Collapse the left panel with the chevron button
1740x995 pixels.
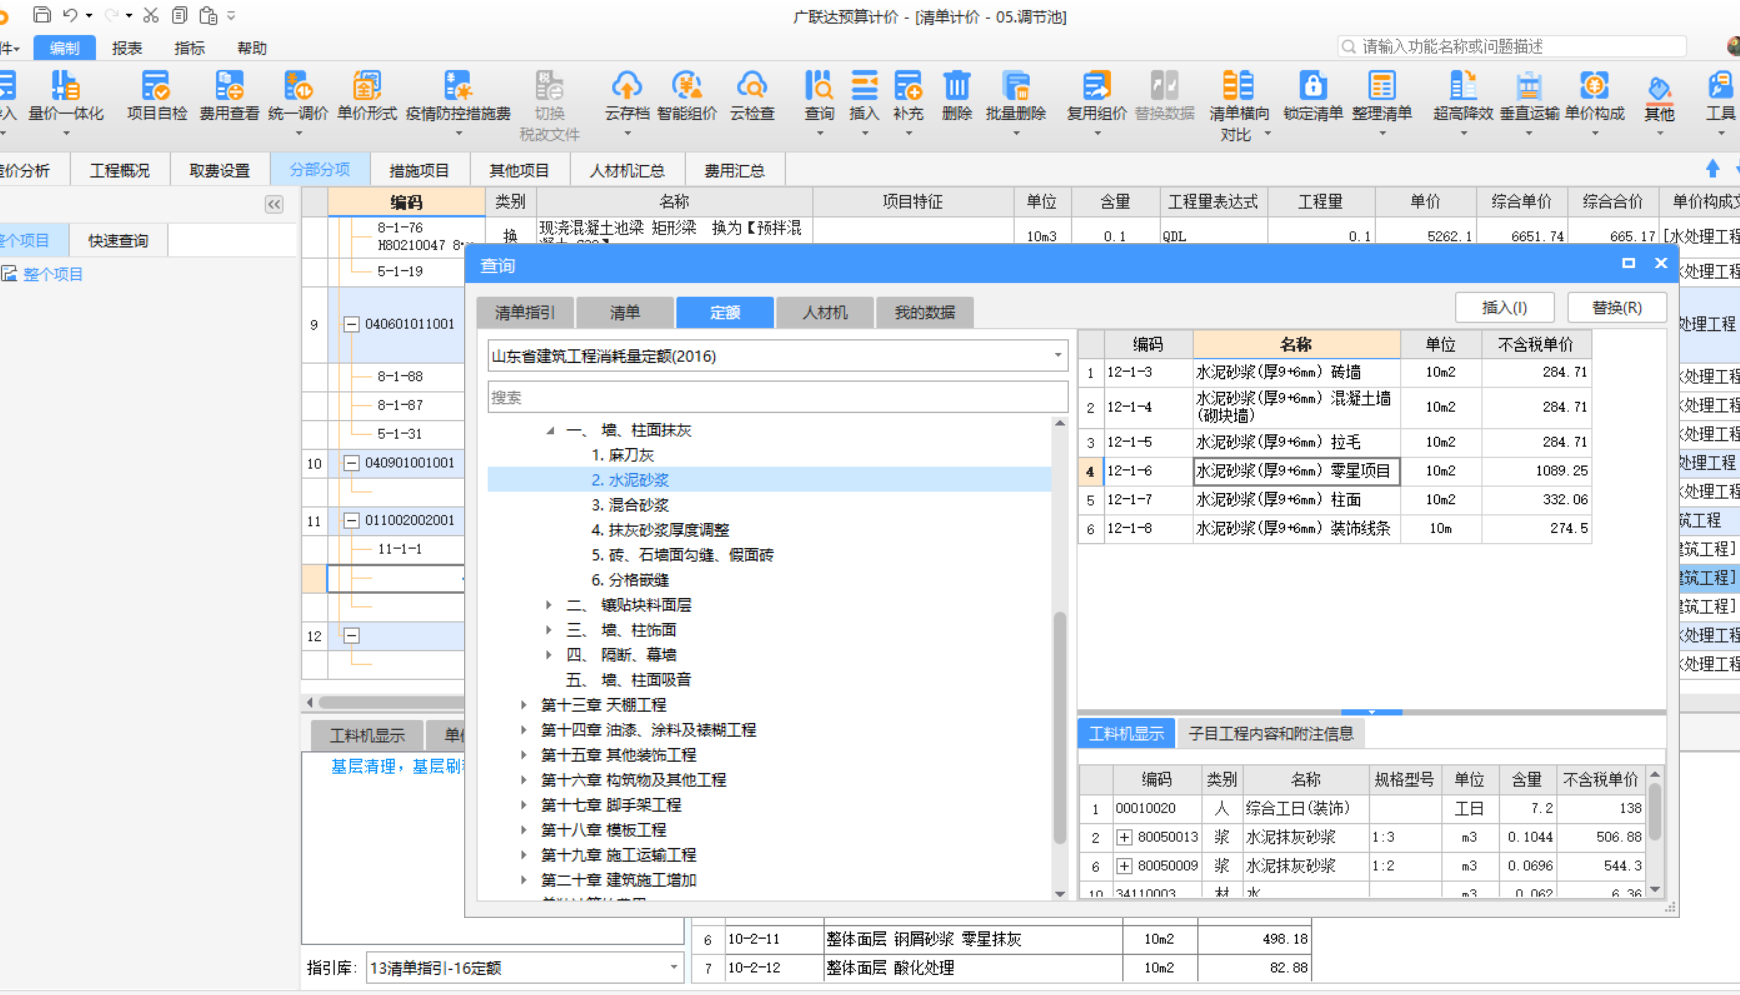coord(274,204)
